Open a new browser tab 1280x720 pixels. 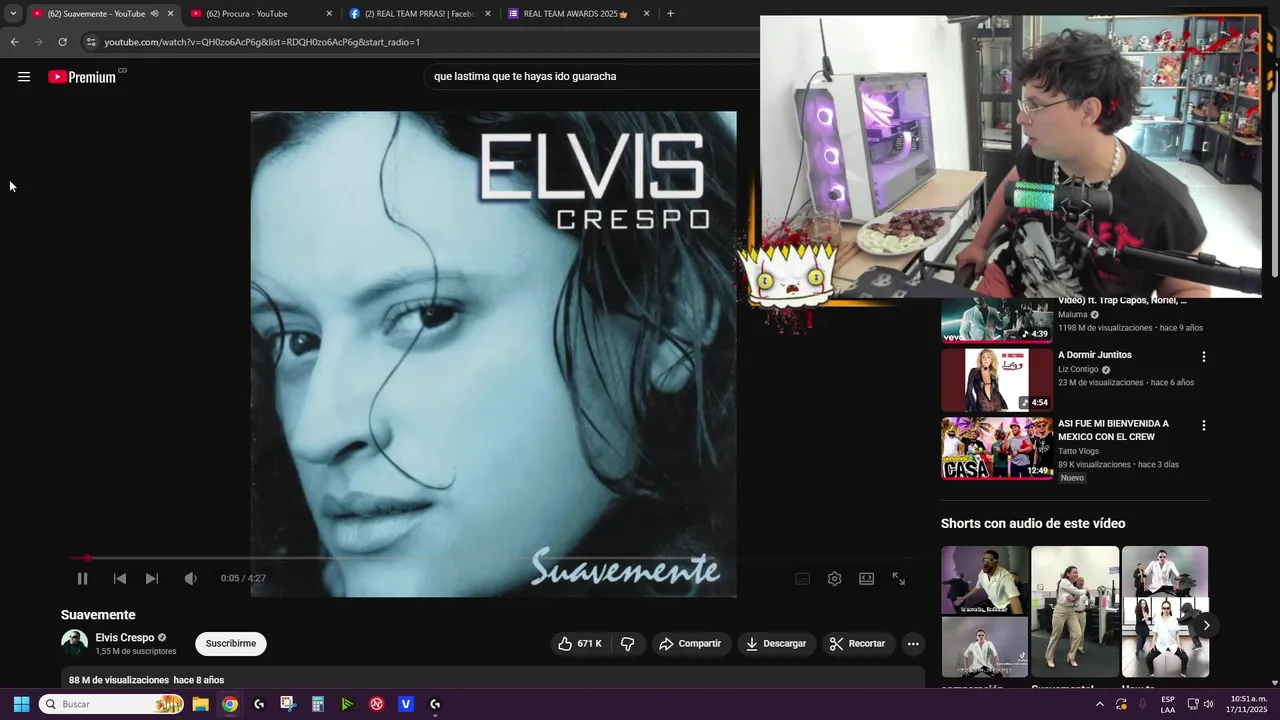[670, 14]
